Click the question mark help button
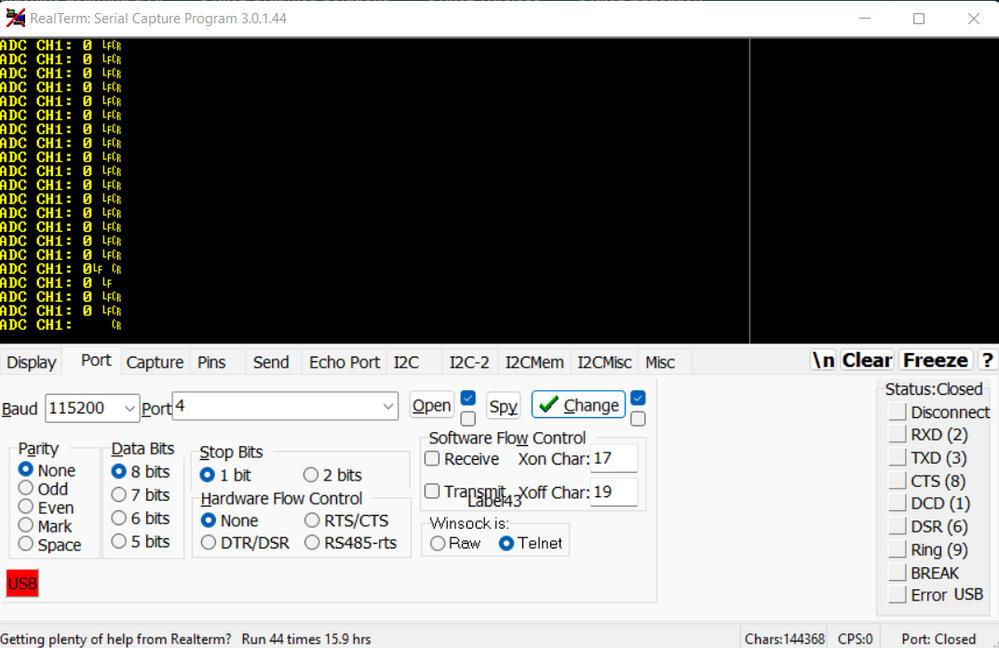The height and width of the screenshot is (648, 999). pyautogui.click(x=987, y=360)
